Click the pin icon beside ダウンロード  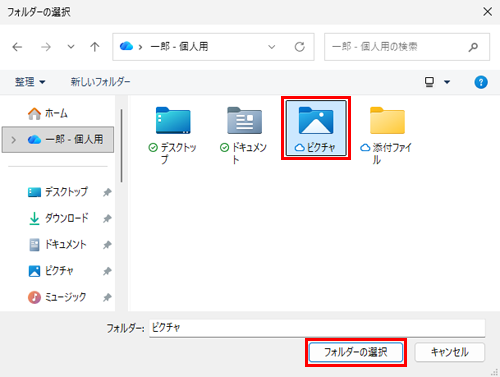point(107,218)
